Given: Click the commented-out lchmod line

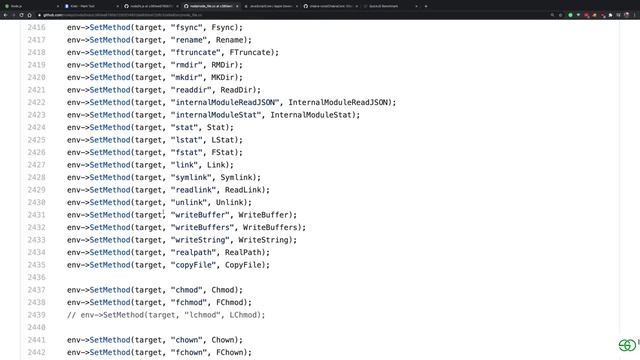Looking at the screenshot, I should point(166,315).
